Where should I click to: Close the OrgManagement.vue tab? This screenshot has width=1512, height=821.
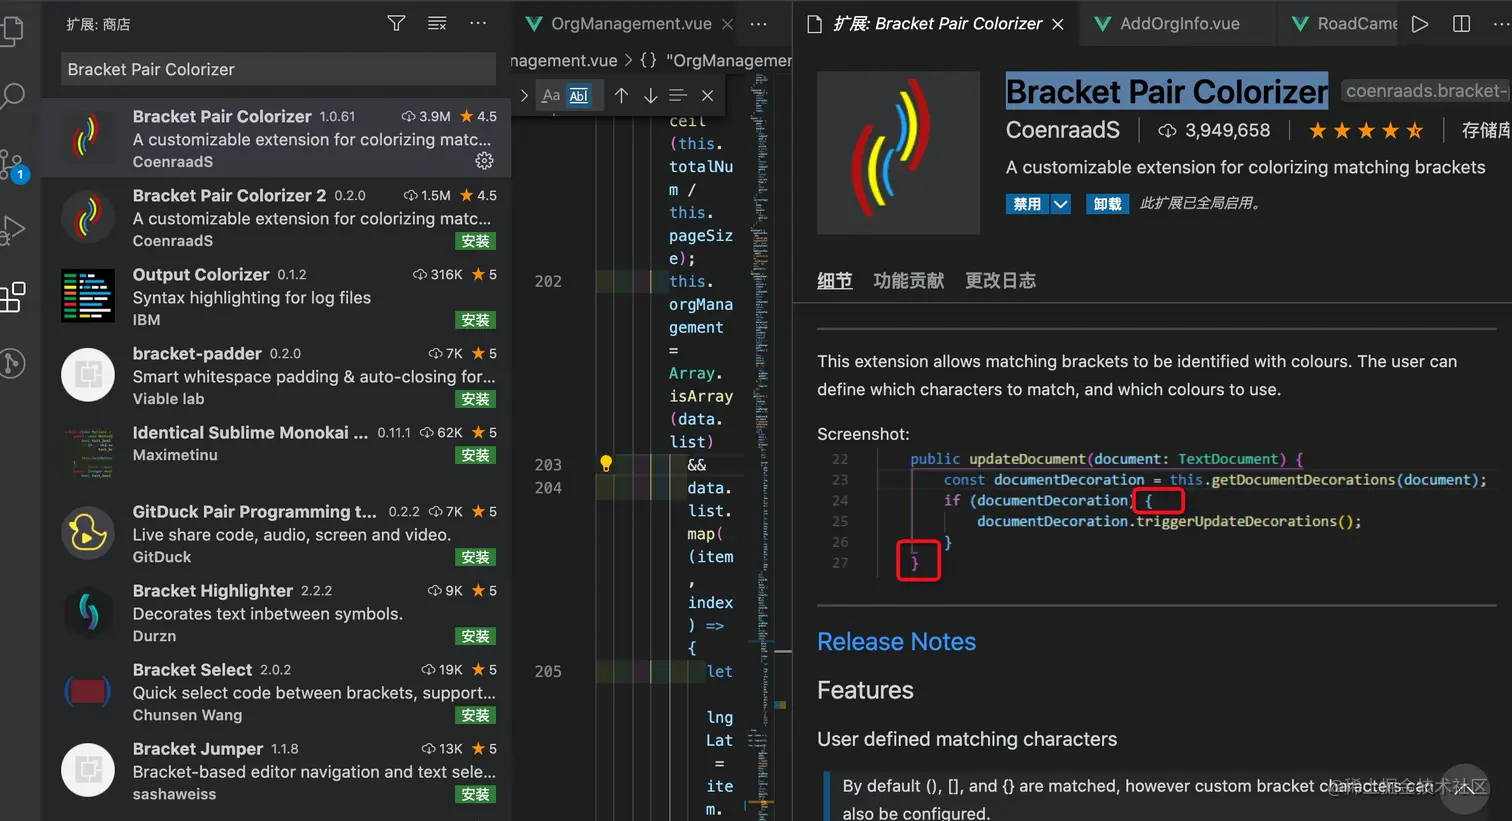point(727,24)
